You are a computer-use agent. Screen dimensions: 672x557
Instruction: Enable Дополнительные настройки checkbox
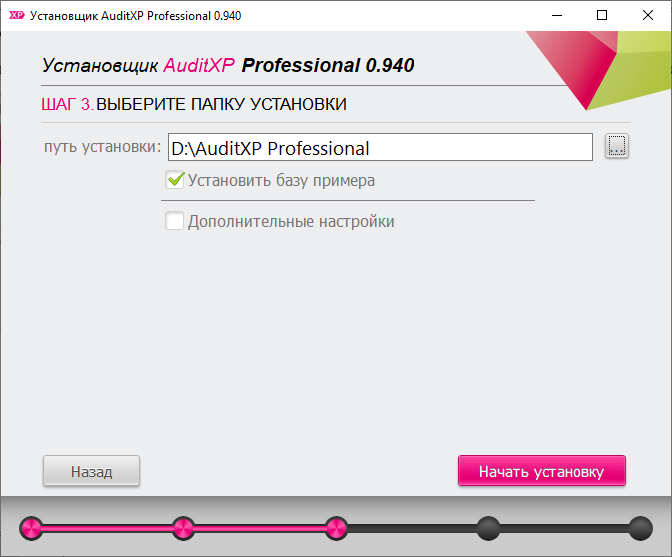[x=175, y=221]
